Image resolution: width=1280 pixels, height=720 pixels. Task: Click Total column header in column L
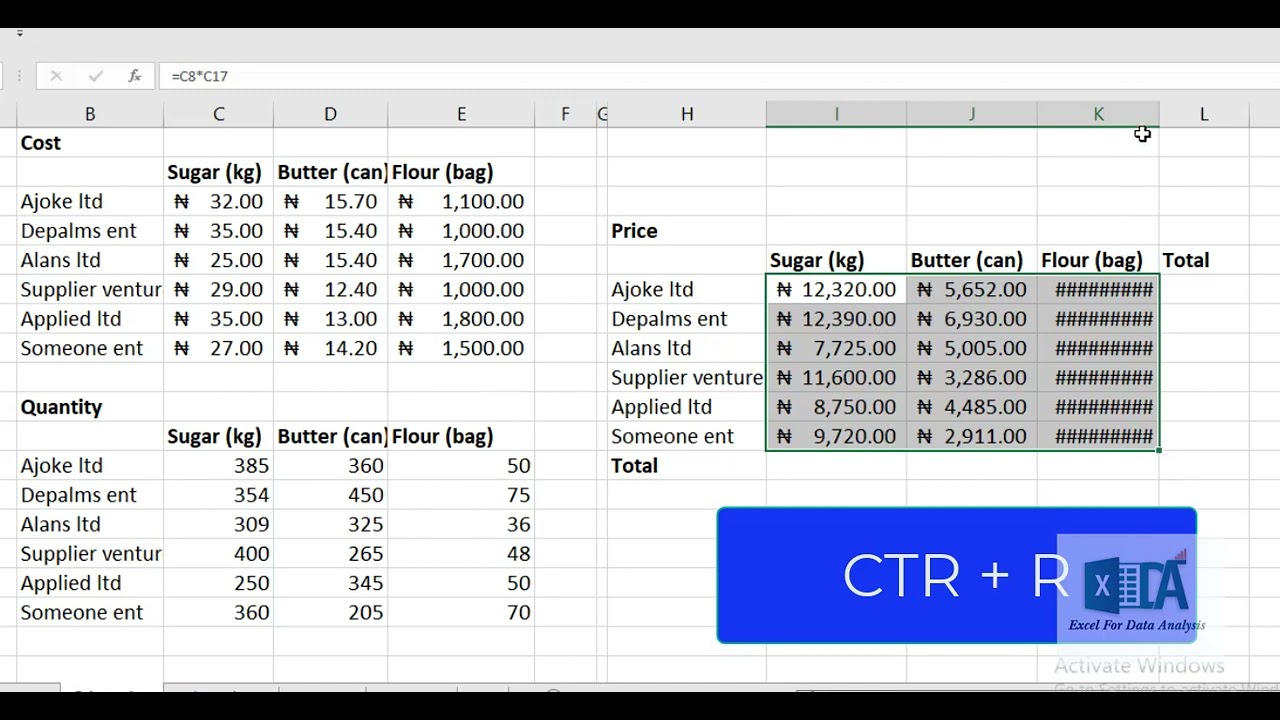[x=1204, y=260]
